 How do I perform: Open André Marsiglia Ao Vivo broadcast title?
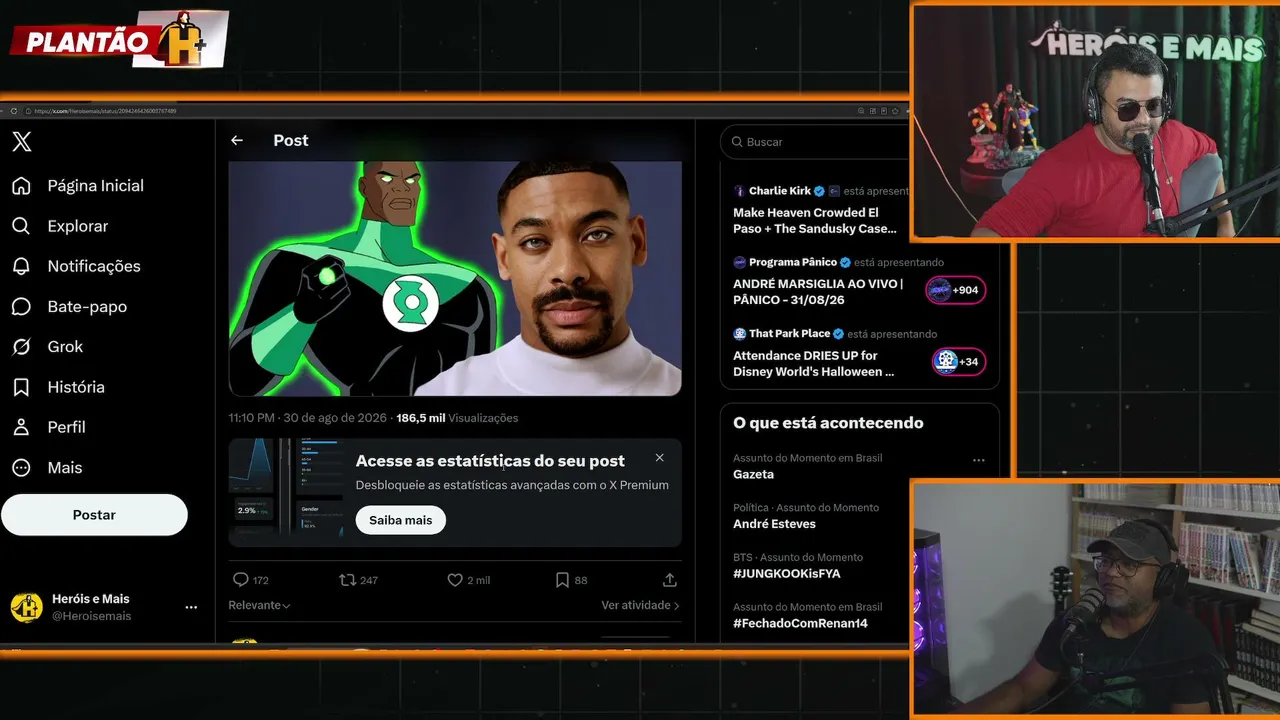(818, 292)
